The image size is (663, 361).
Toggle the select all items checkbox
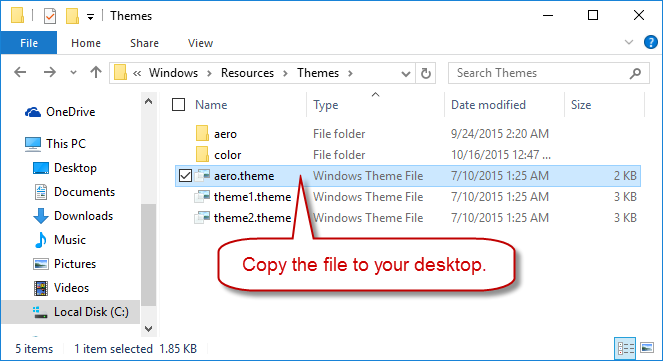pyautogui.click(x=178, y=104)
